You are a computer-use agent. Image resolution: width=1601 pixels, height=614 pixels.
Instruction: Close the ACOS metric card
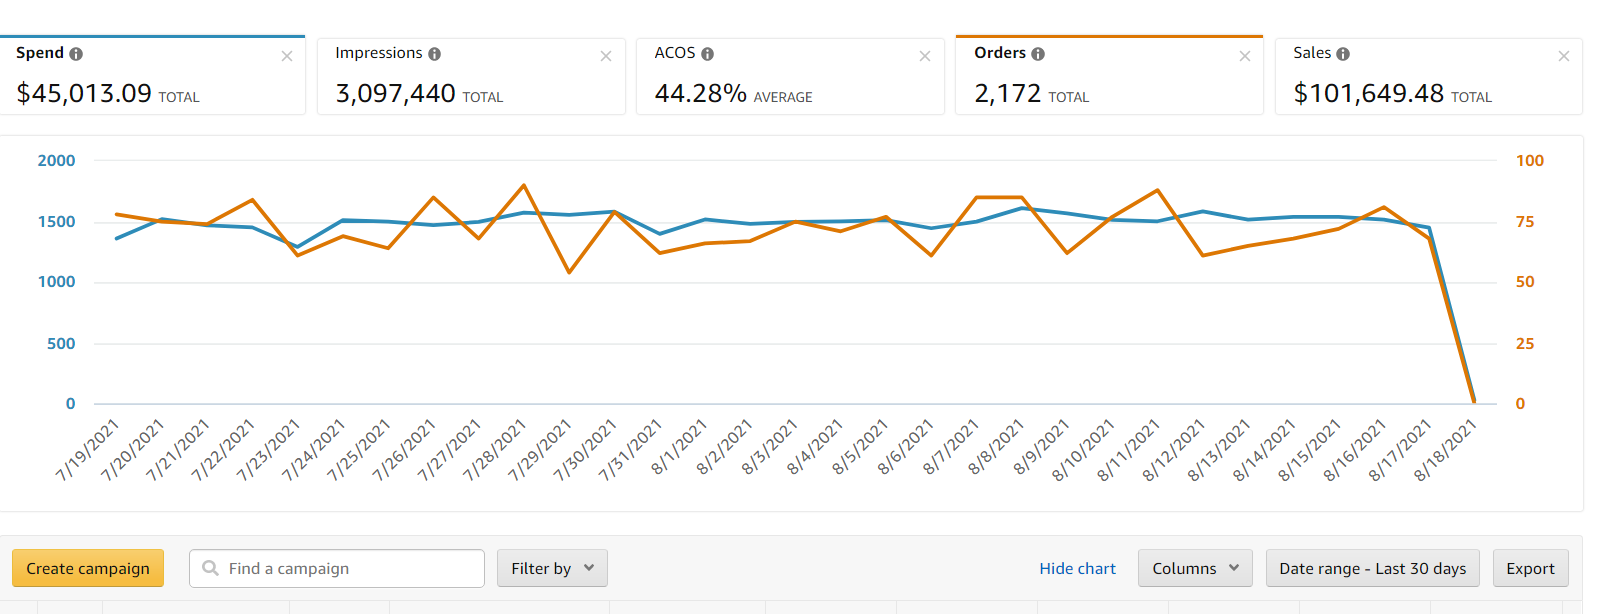pos(925,56)
